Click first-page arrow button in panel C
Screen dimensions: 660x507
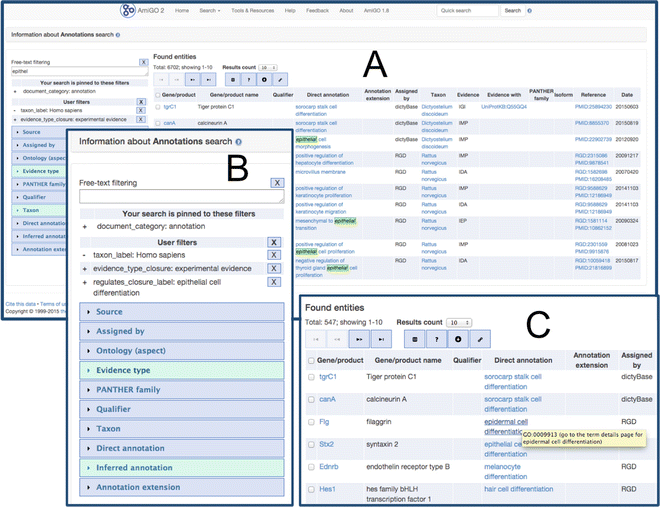tap(316, 339)
